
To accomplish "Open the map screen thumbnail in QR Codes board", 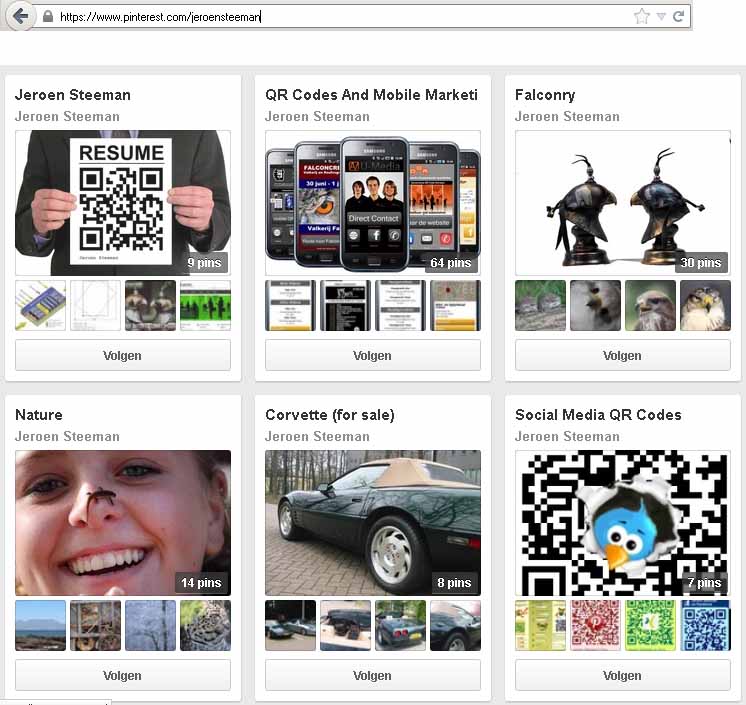I will [455, 305].
